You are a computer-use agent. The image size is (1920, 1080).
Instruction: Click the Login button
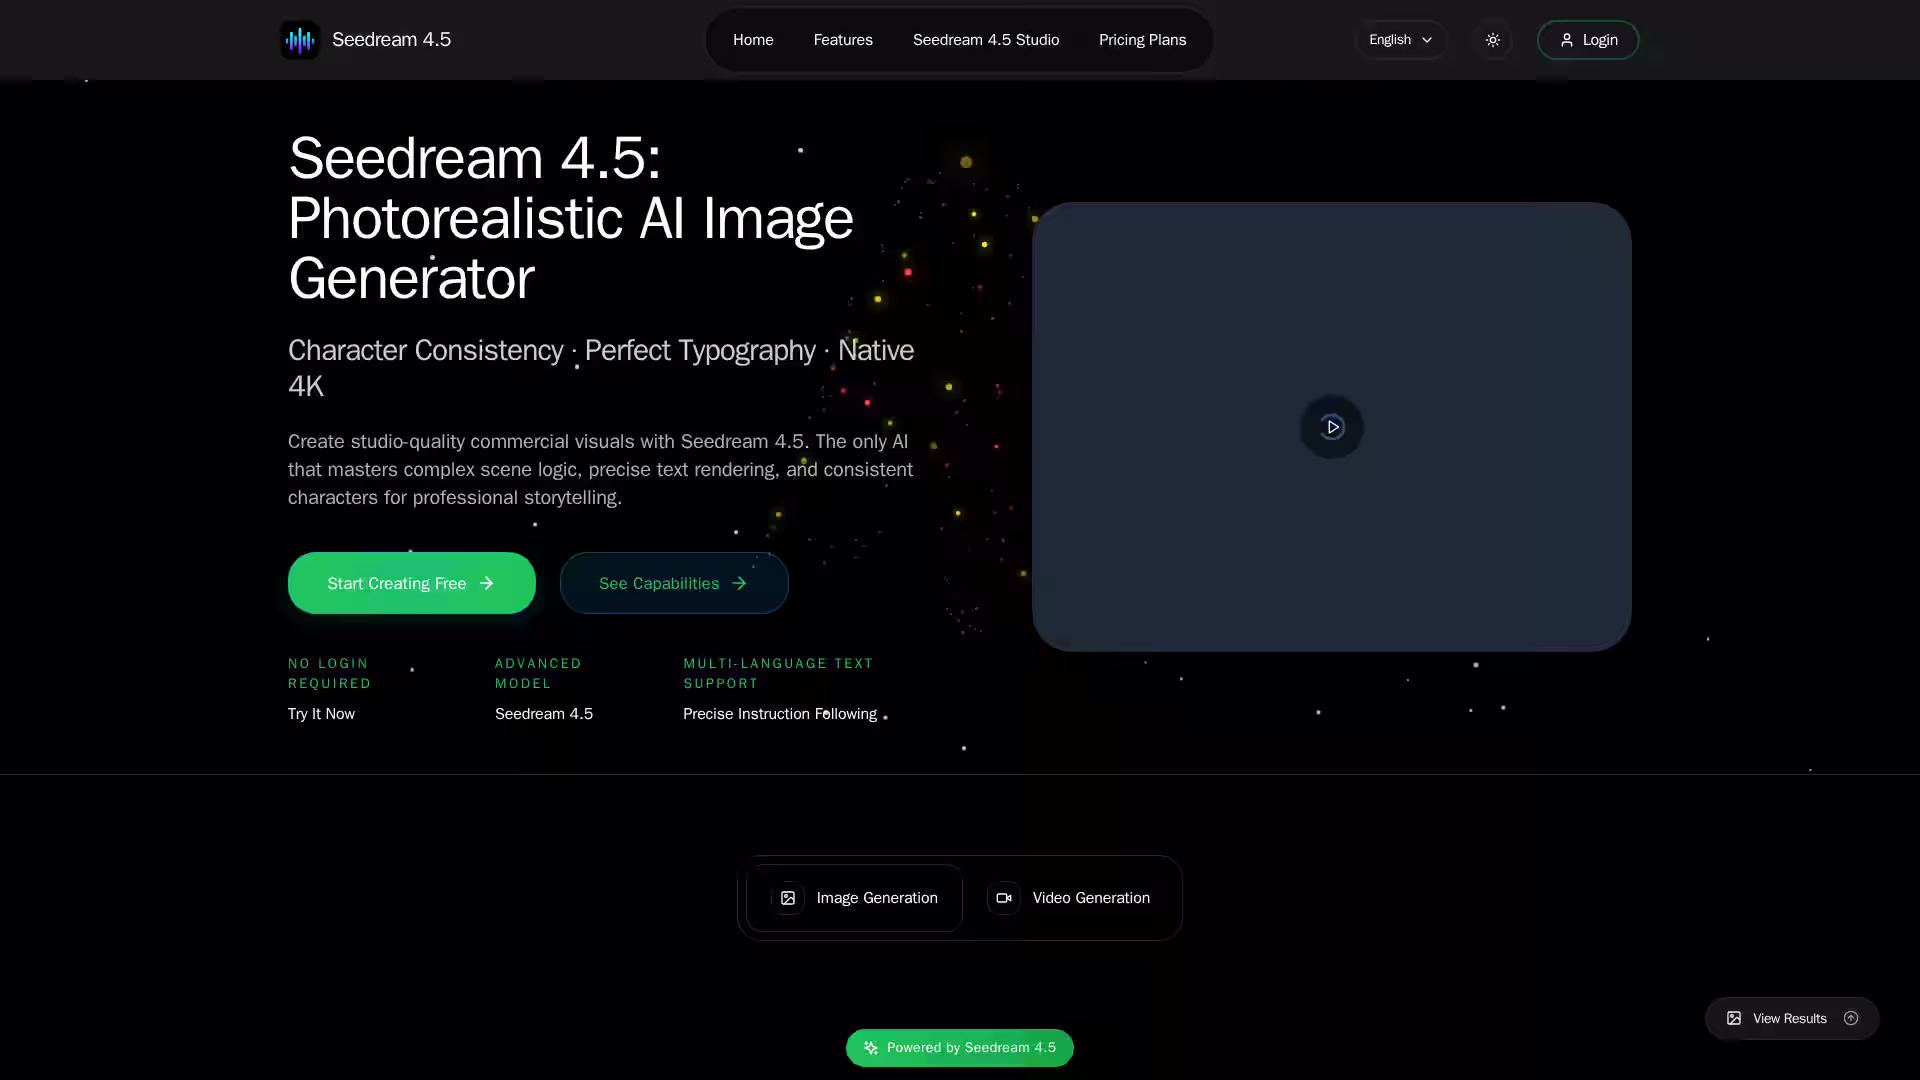pyautogui.click(x=1587, y=40)
